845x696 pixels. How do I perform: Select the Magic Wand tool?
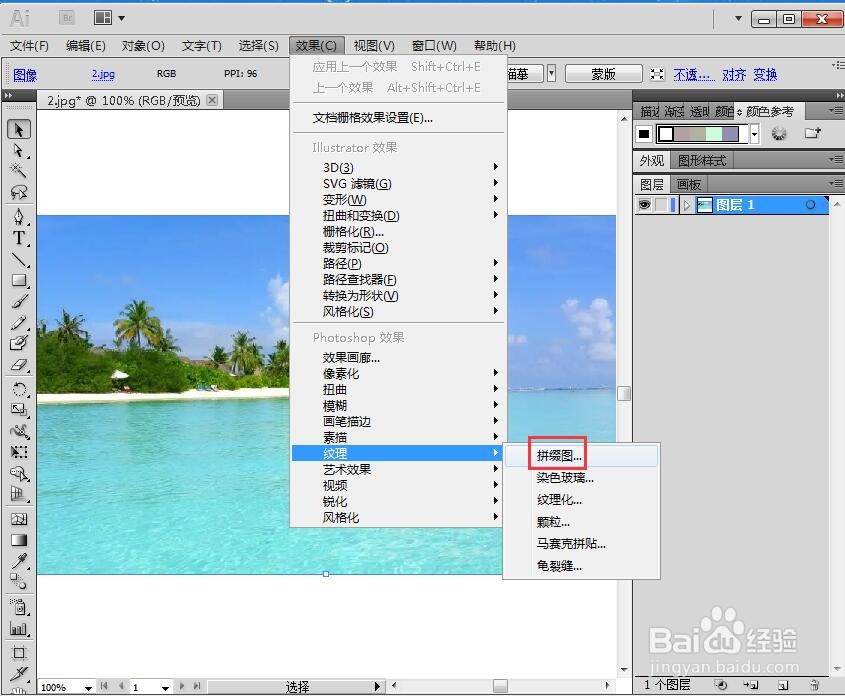(x=19, y=171)
